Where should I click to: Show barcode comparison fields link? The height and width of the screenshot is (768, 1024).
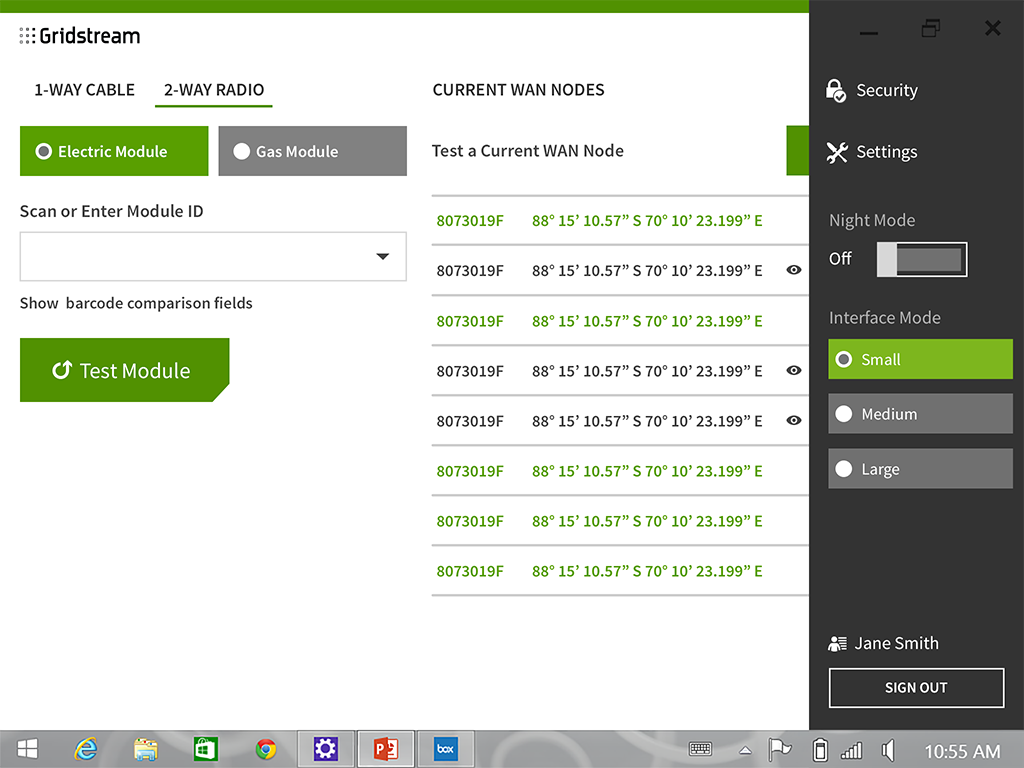coord(136,303)
